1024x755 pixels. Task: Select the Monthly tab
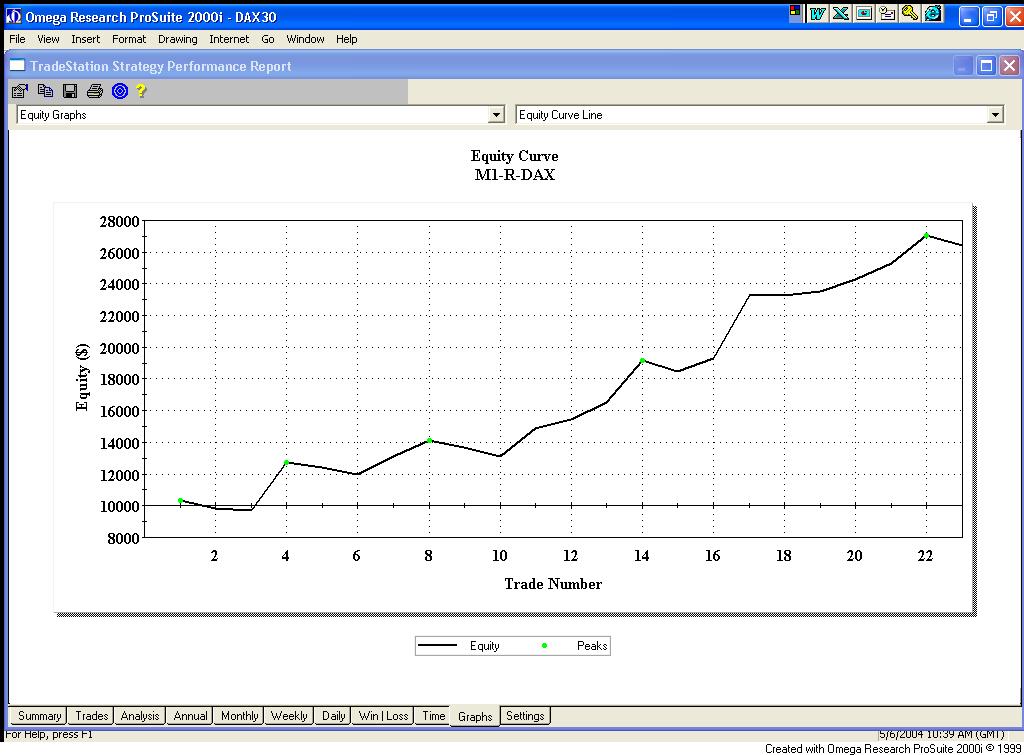pyautogui.click(x=239, y=716)
